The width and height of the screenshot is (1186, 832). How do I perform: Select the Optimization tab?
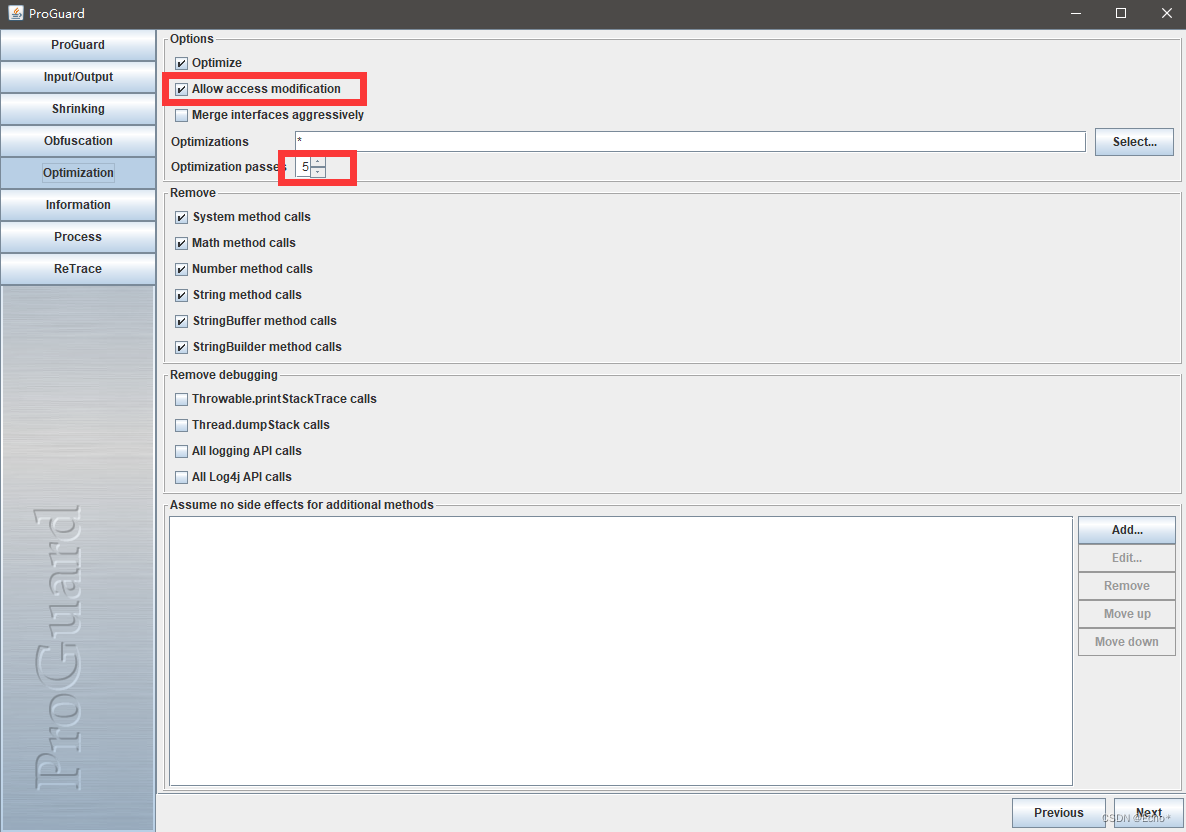coord(78,173)
